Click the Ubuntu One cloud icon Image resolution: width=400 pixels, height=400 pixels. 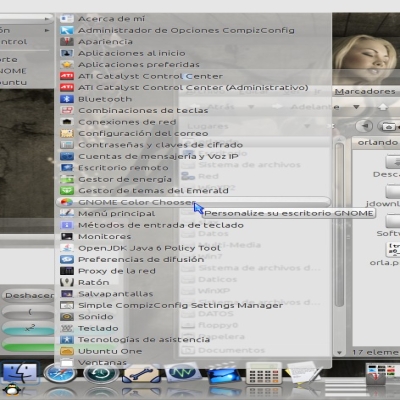67,351
